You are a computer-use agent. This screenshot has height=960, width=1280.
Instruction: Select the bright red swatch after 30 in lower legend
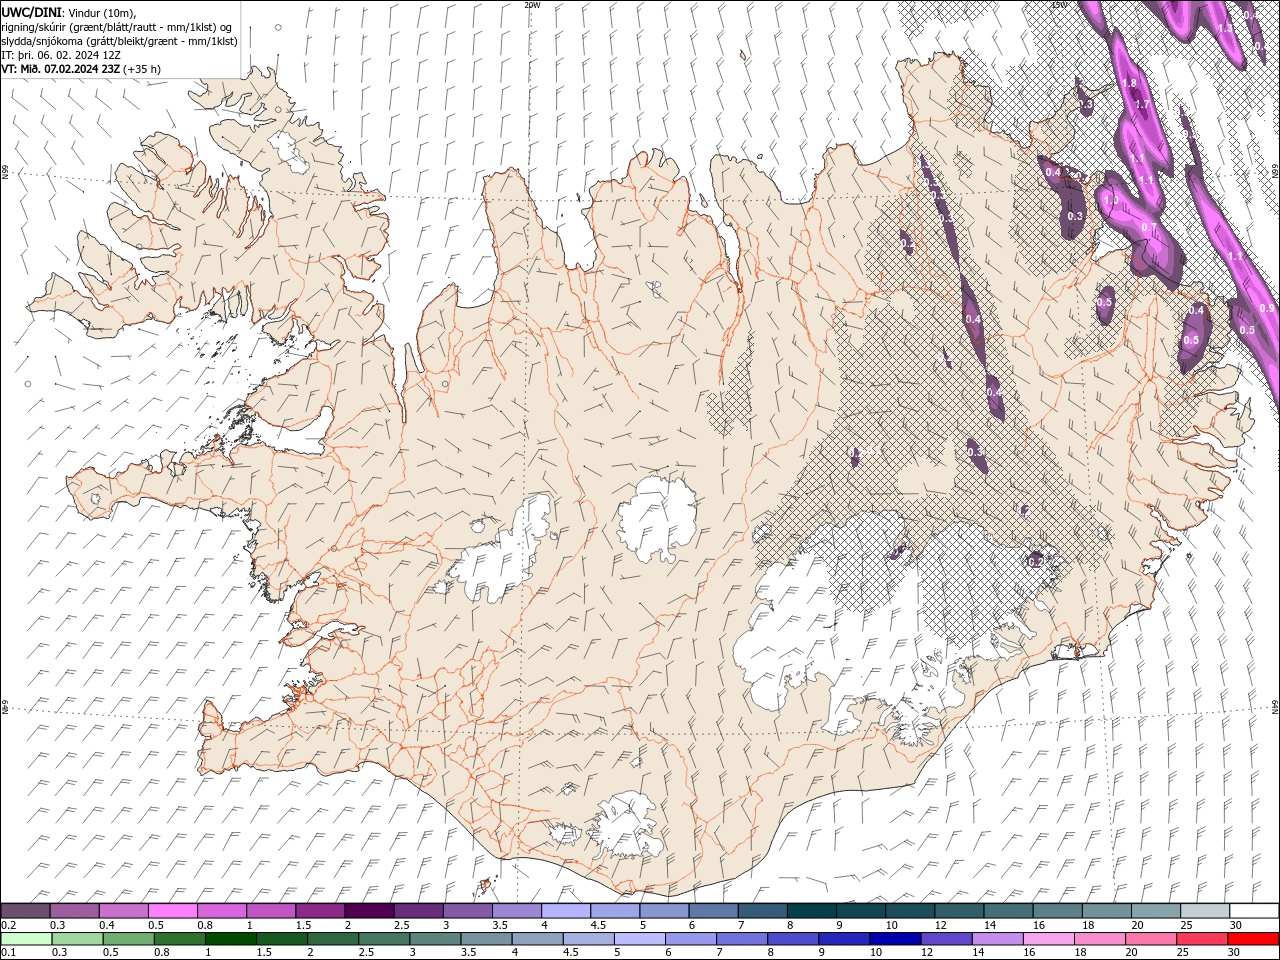(1252, 939)
